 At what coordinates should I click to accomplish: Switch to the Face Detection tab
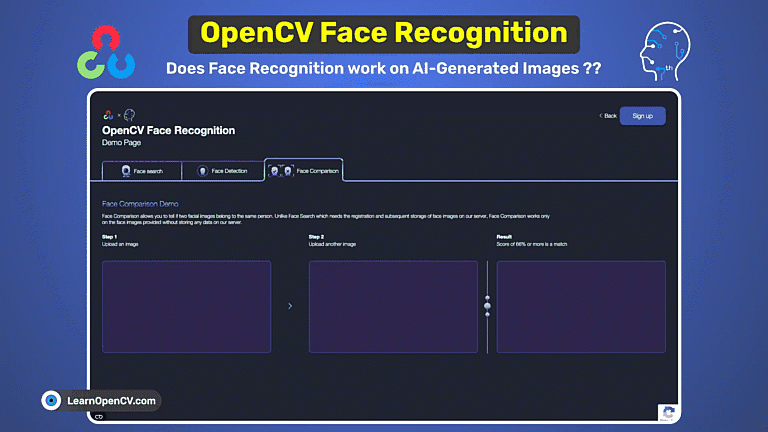[222, 171]
